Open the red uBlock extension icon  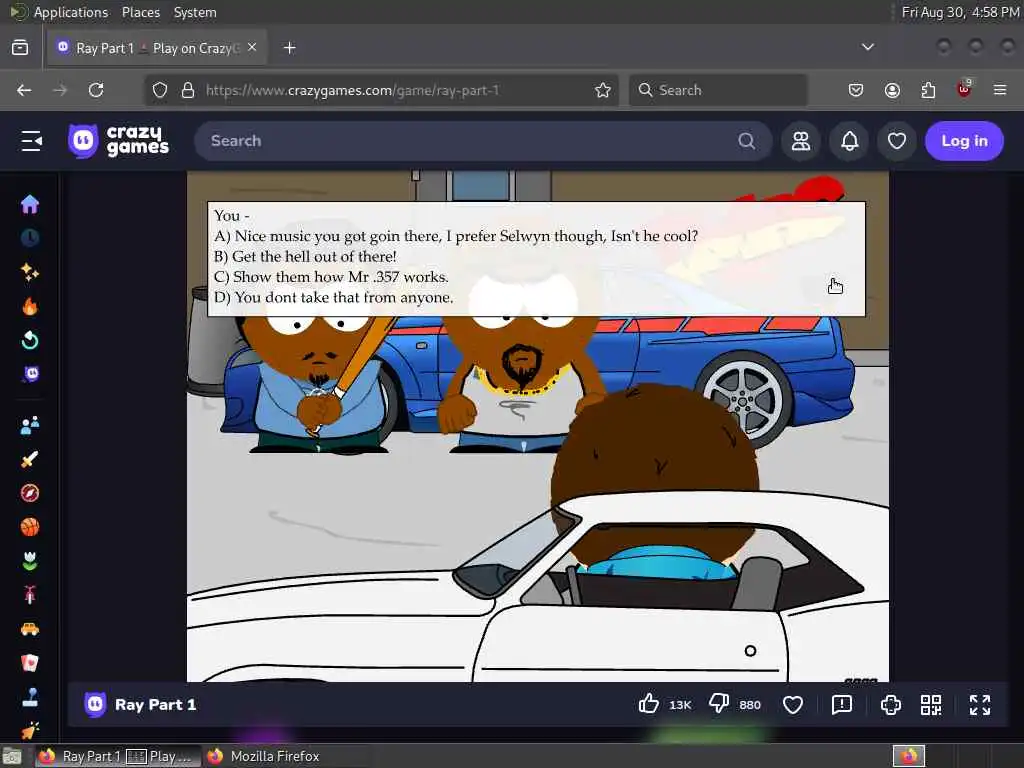click(964, 89)
